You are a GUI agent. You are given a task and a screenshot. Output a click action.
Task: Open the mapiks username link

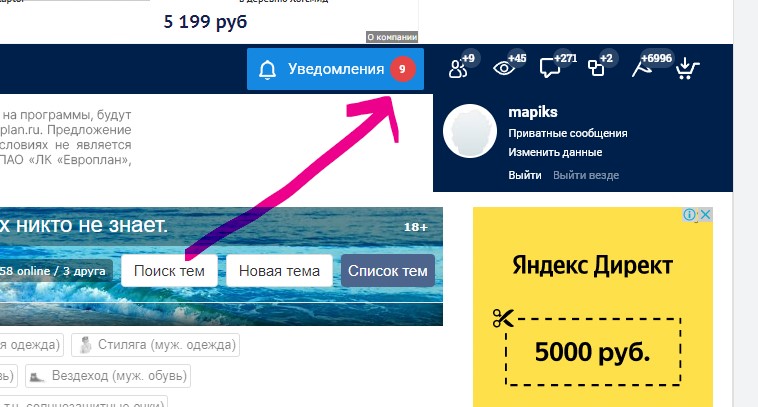click(x=533, y=112)
